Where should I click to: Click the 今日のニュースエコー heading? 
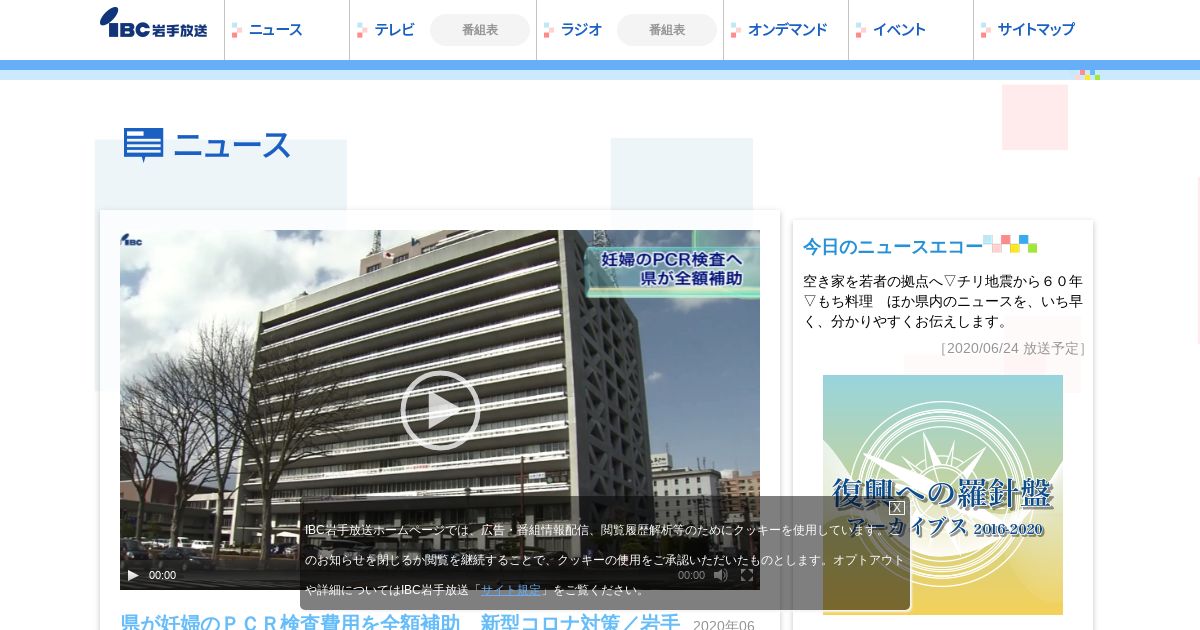893,246
